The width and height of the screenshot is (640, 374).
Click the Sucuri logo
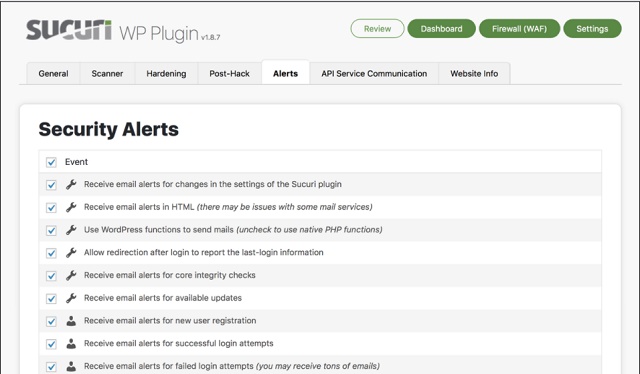(69, 30)
